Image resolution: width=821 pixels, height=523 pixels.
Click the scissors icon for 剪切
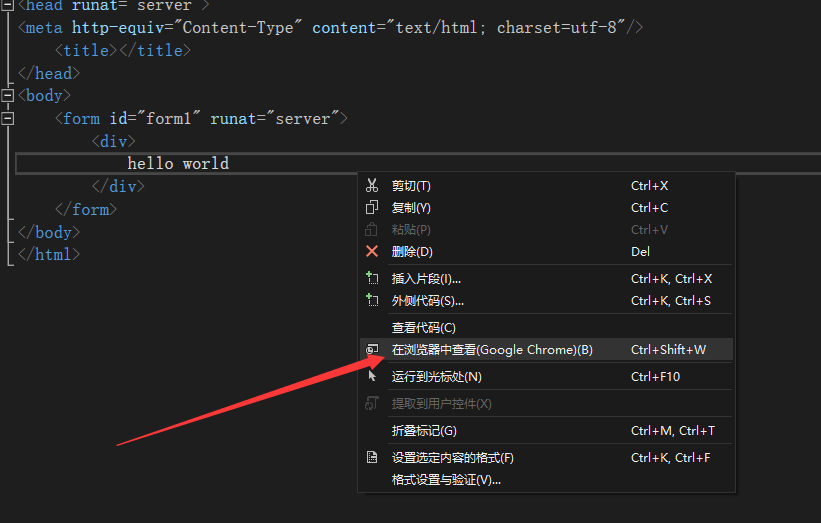pyautogui.click(x=372, y=186)
